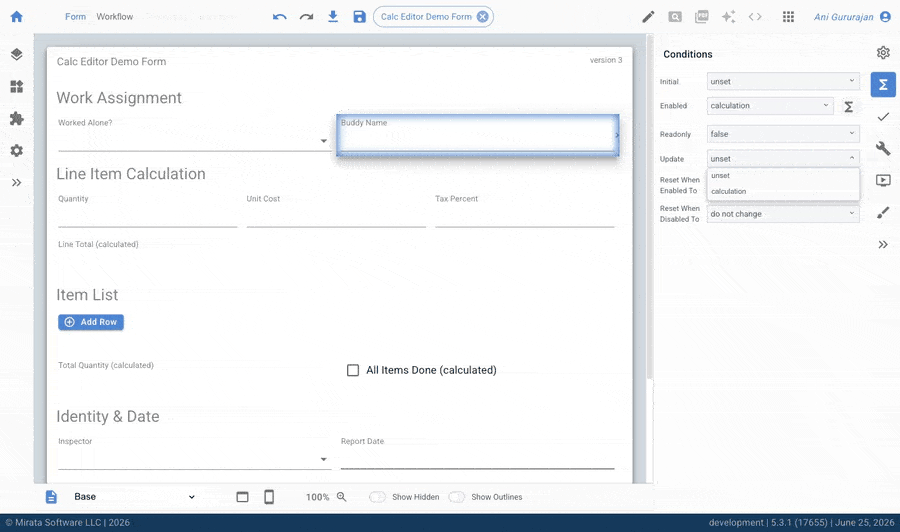Expand the right sidebar chevrons
Screen dimensions: 900x532
click(x=883, y=244)
